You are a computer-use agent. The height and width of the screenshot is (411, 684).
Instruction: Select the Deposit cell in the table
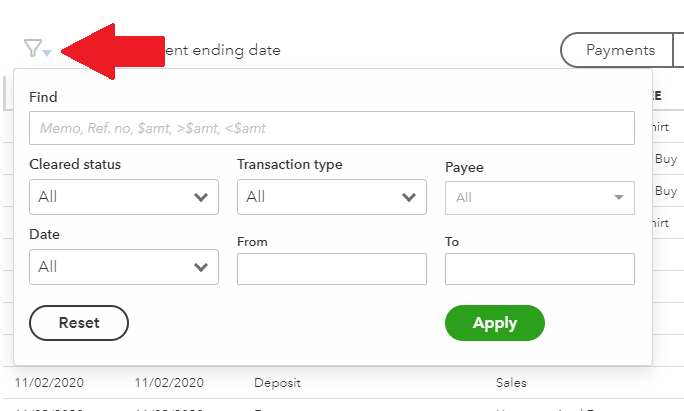pos(278,382)
